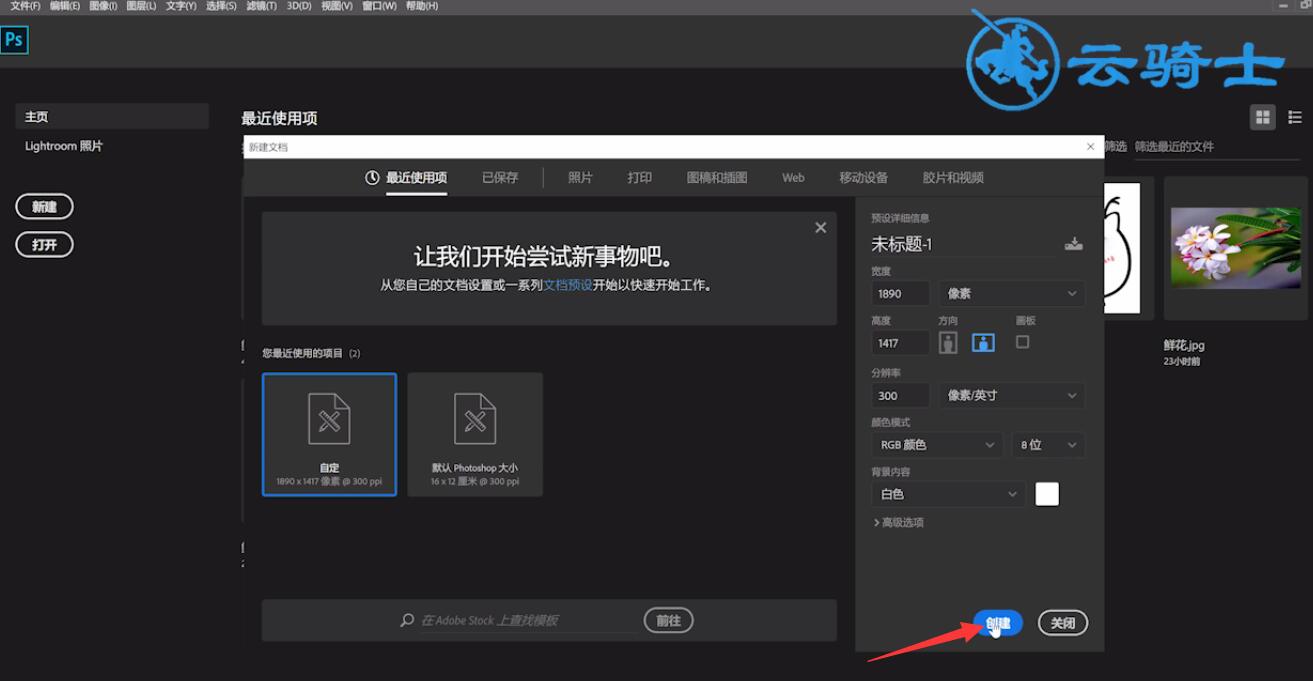The image size is (1313, 681).
Task: Select the 自定 1890 x 1417 preset
Action: coord(329,434)
